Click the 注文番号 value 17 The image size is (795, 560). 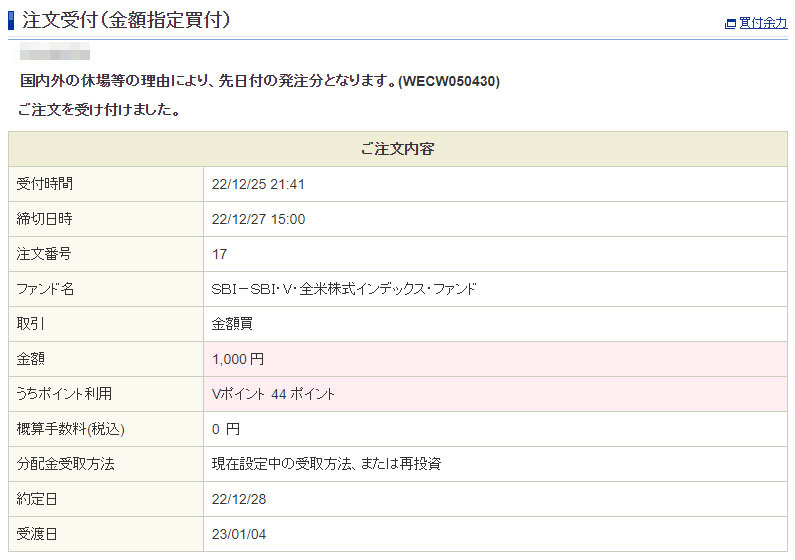(220, 254)
